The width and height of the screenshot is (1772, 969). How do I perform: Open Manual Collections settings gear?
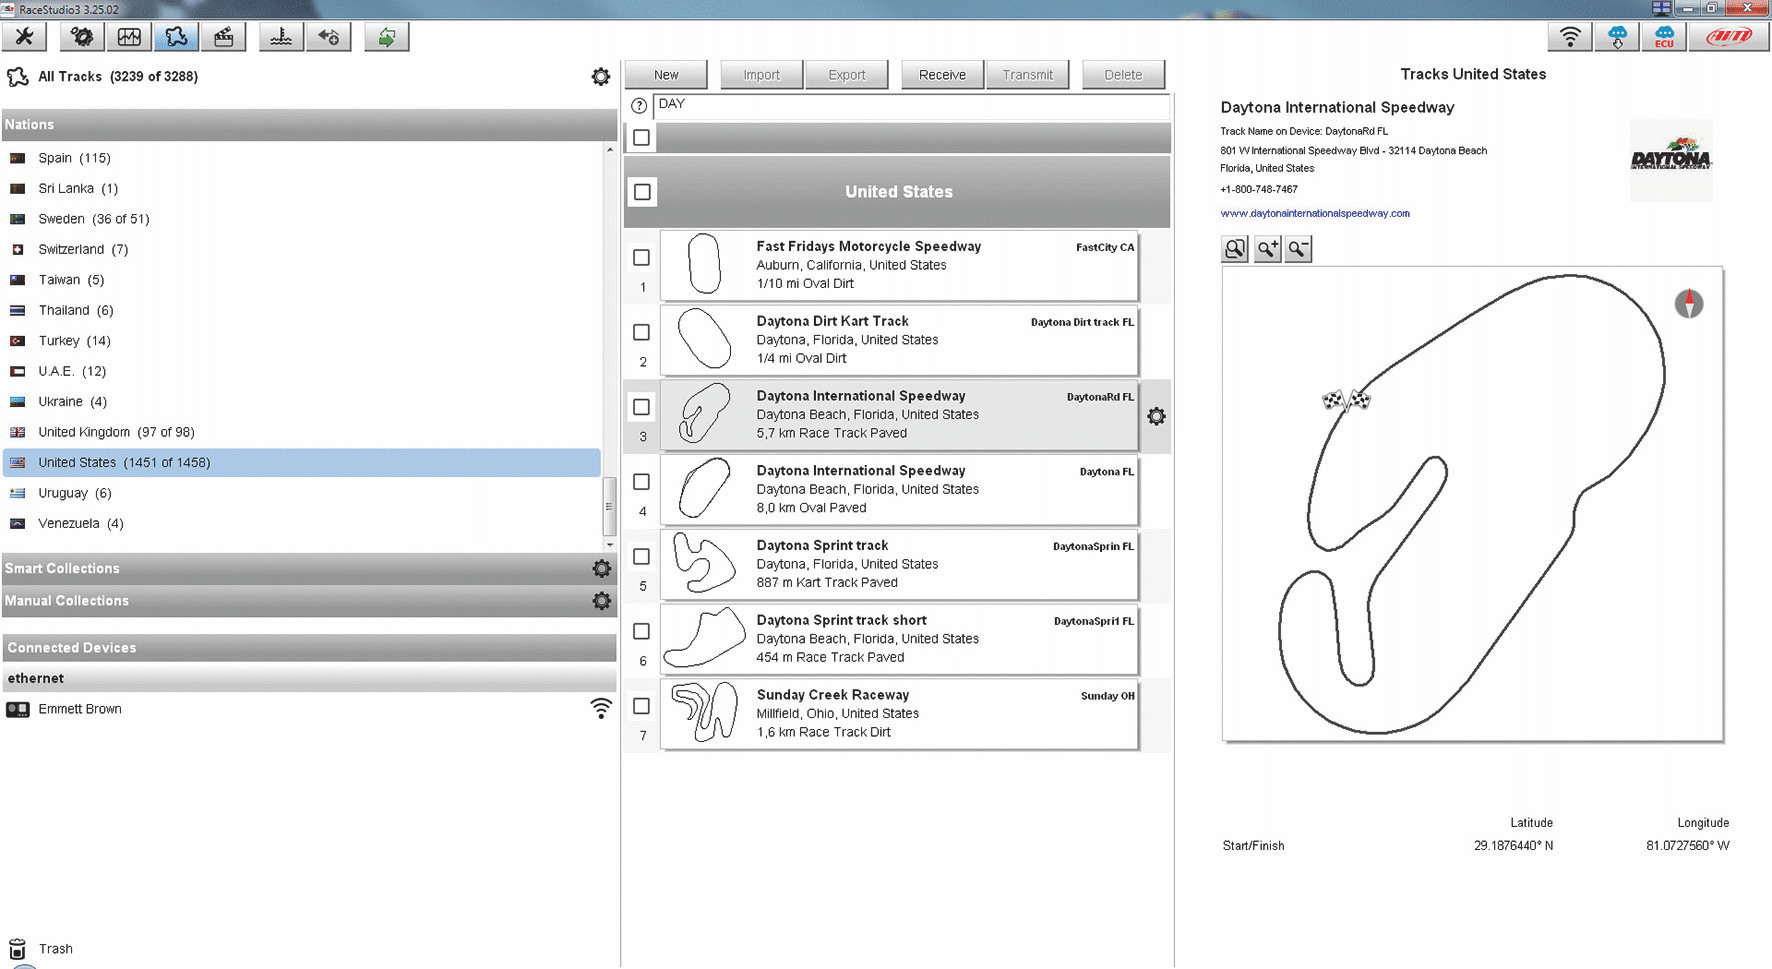(601, 600)
